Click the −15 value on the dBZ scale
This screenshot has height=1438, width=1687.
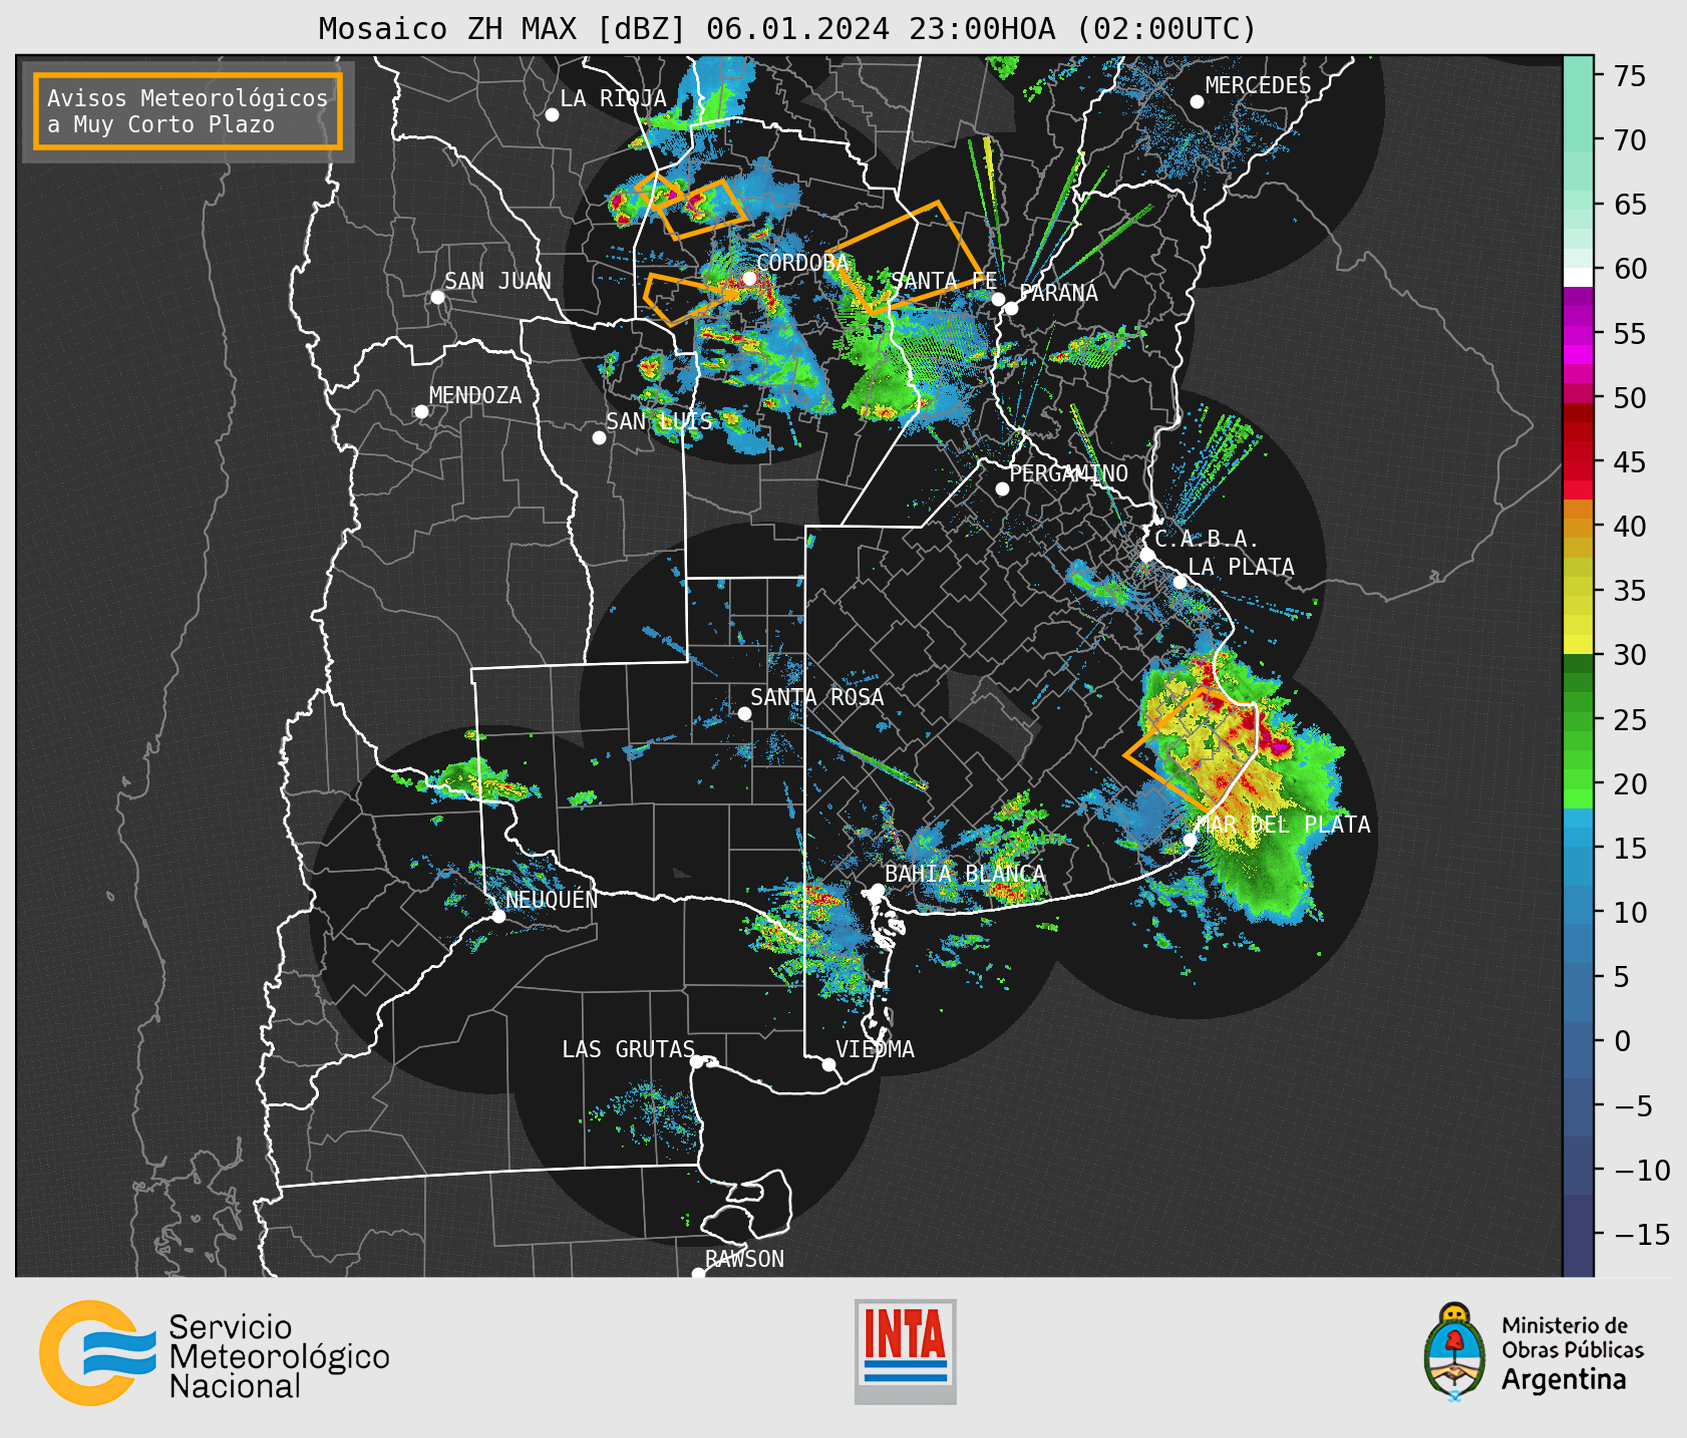[1642, 1235]
